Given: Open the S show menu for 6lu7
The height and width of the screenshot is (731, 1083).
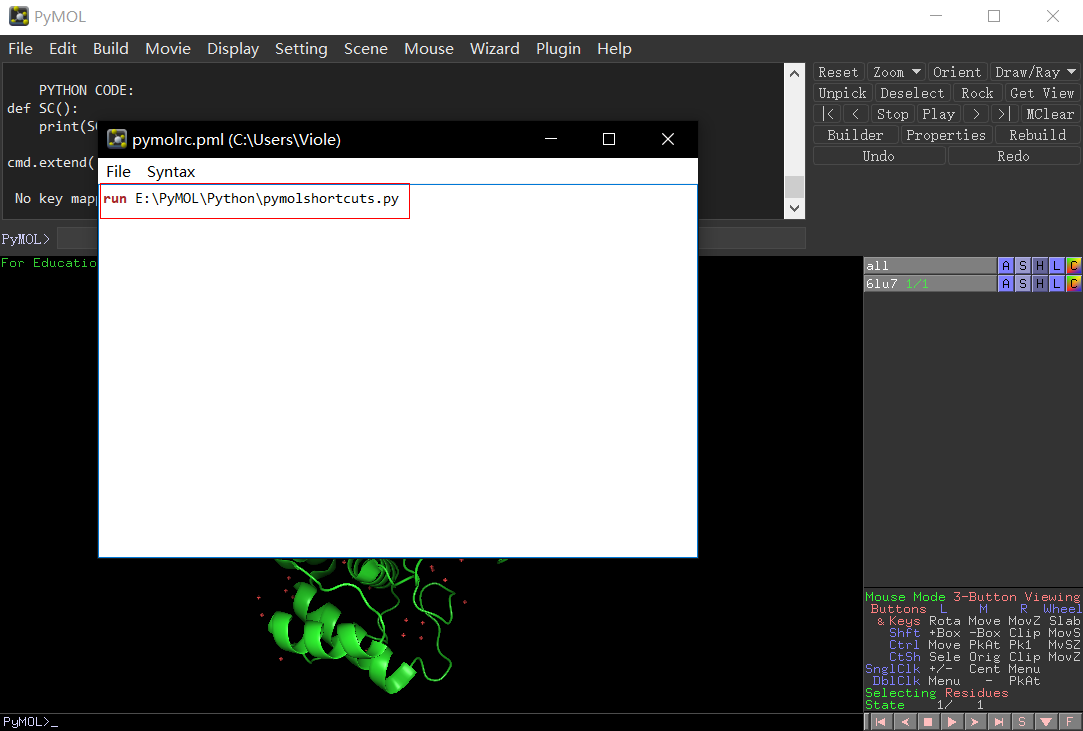Looking at the screenshot, I should [x=1023, y=283].
